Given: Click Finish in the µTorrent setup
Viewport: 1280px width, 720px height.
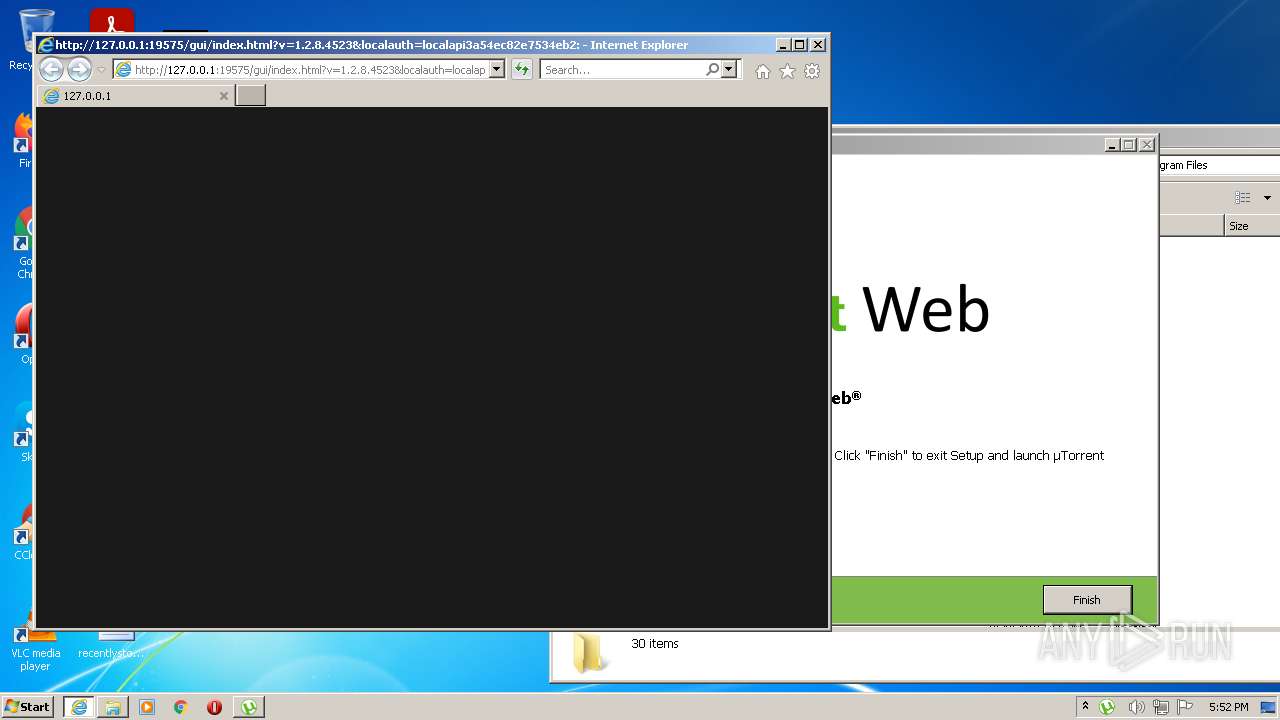Looking at the screenshot, I should tap(1087, 600).
